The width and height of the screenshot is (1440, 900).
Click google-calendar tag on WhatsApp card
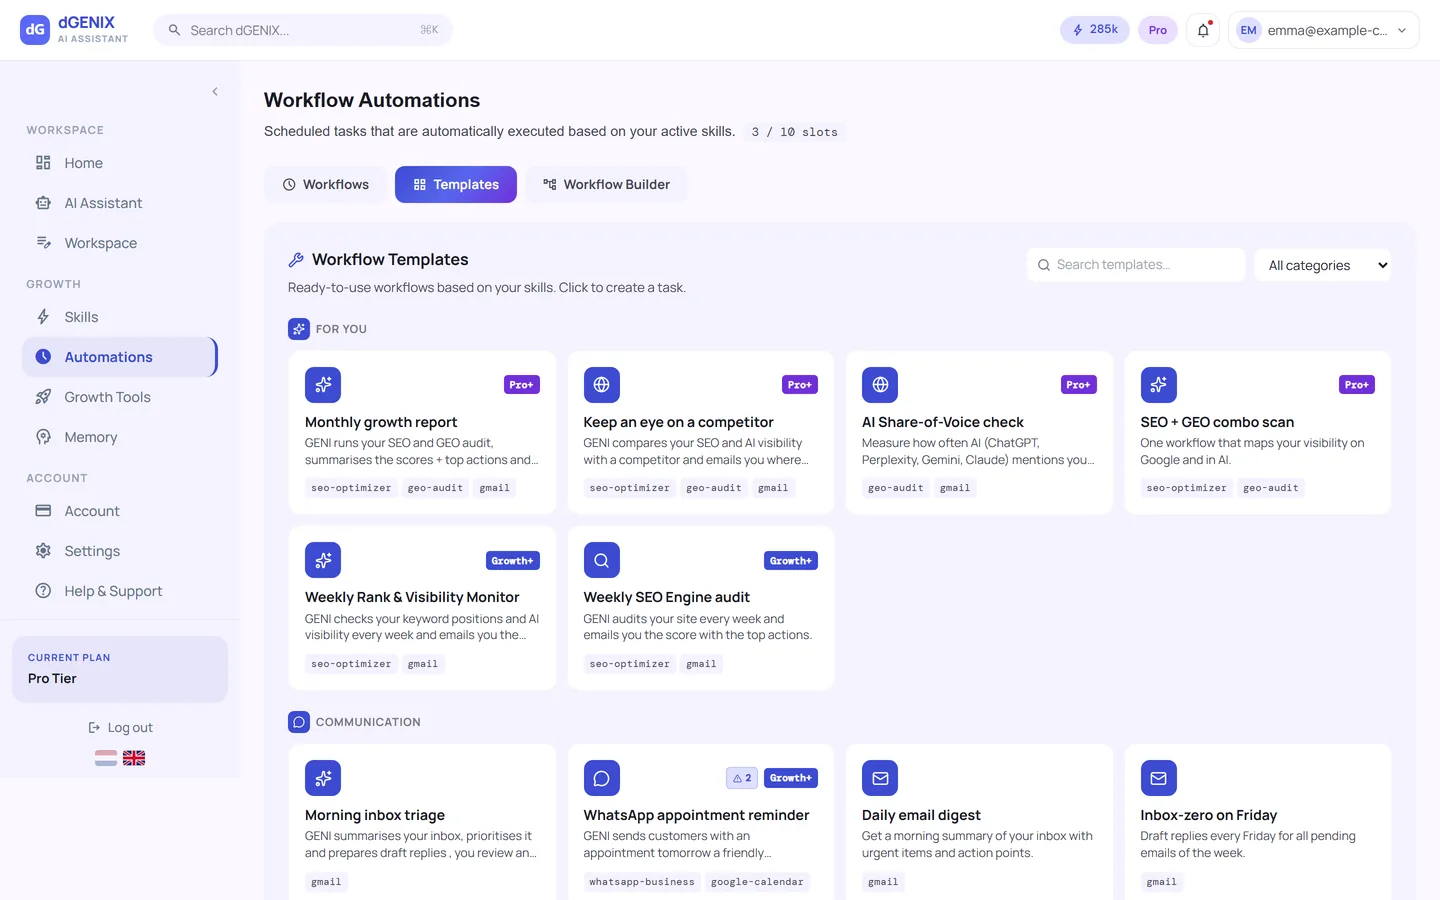click(x=757, y=882)
